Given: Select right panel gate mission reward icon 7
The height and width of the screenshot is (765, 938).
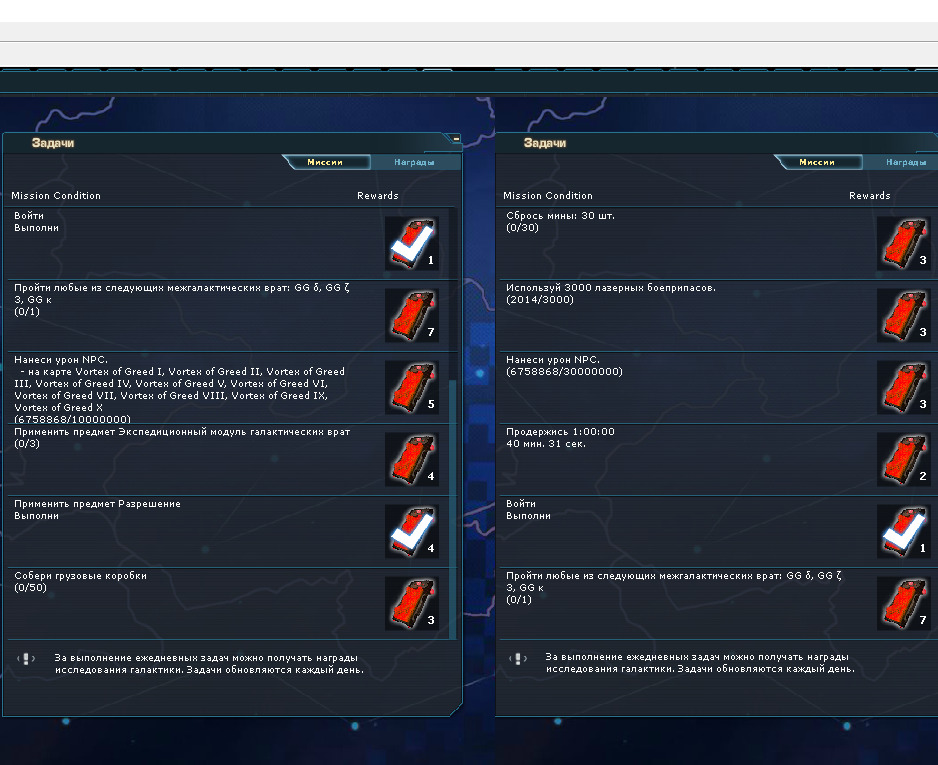Looking at the screenshot, I should [903, 603].
